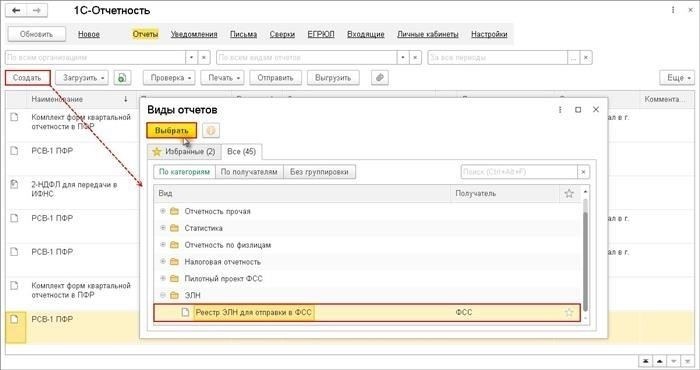The height and width of the screenshot is (370, 700).
Task: Open the Личные кабинеты section
Action: [428, 34]
